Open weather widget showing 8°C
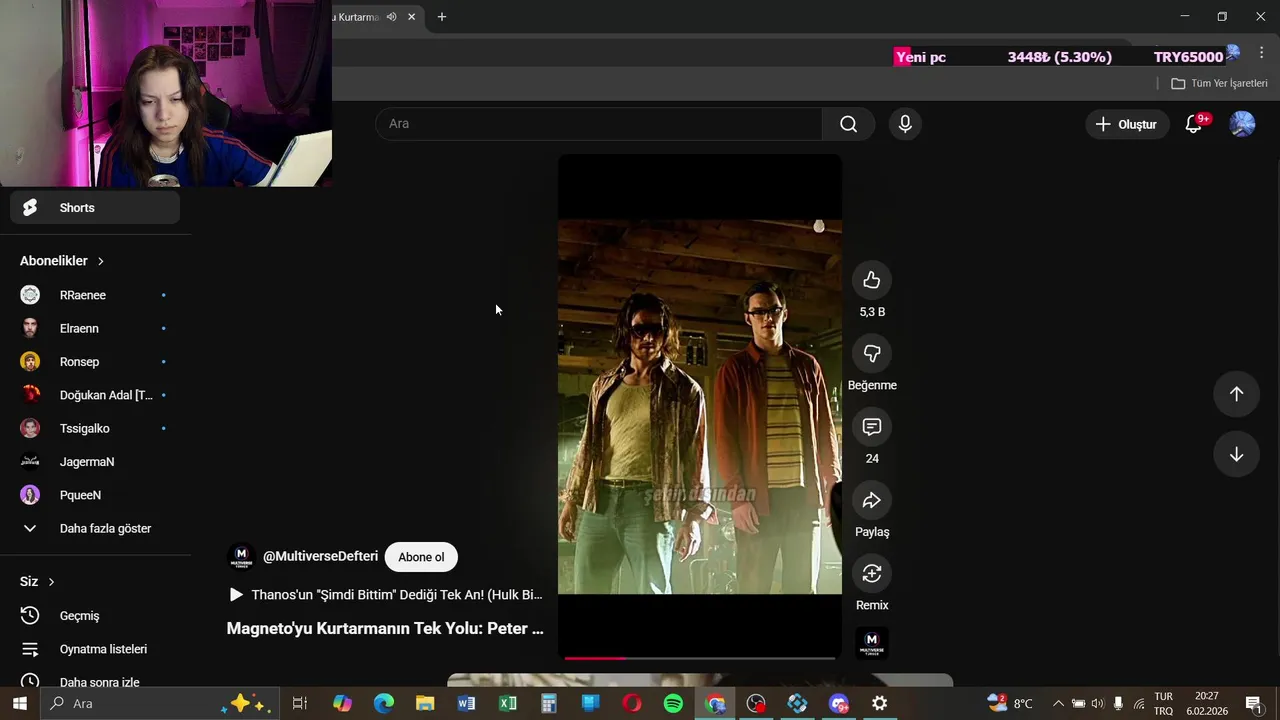1280x720 pixels. (x=1010, y=704)
